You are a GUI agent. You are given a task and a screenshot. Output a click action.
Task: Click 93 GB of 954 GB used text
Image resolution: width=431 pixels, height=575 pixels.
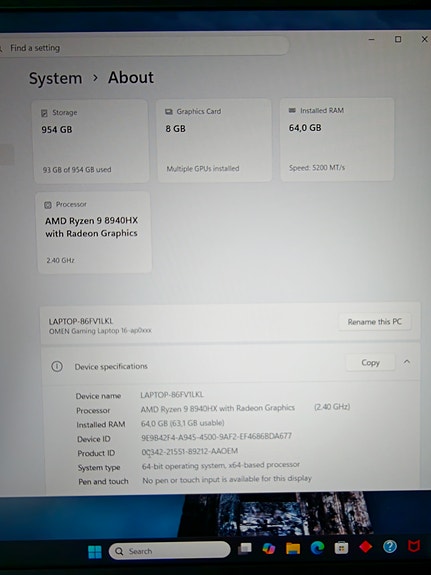click(77, 170)
